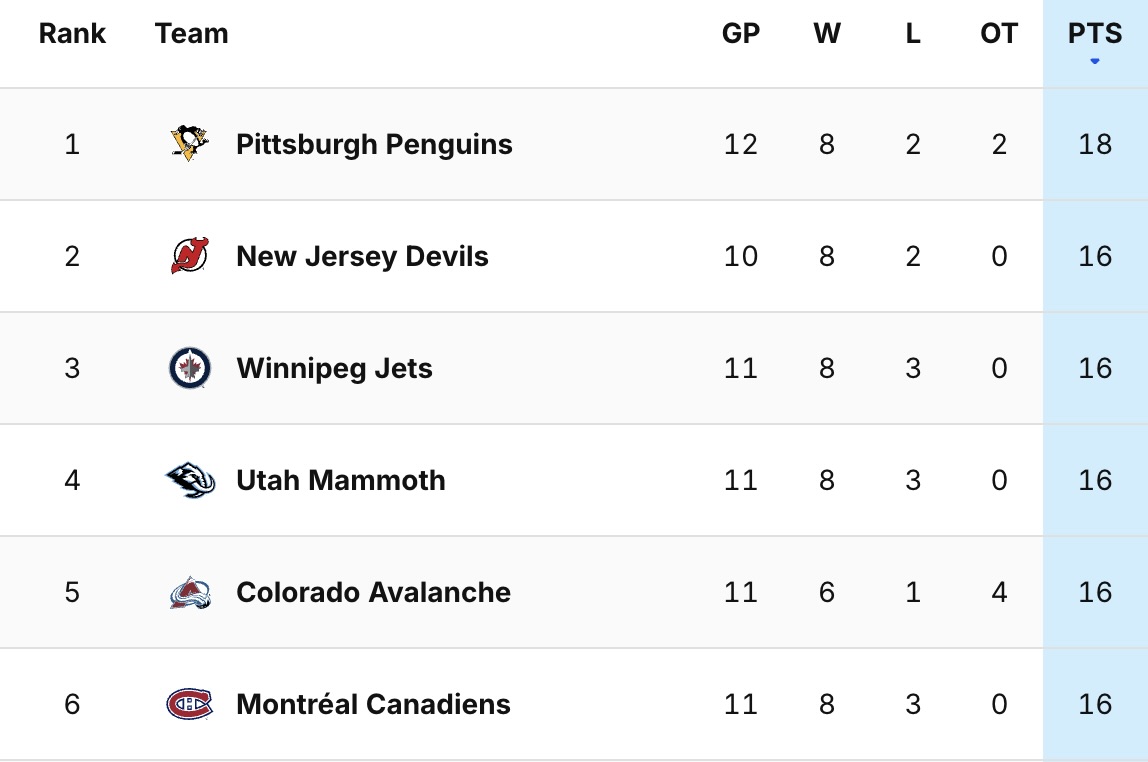Open Utah Mammoth team name link
The image size is (1148, 762).
tap(341, 480)
